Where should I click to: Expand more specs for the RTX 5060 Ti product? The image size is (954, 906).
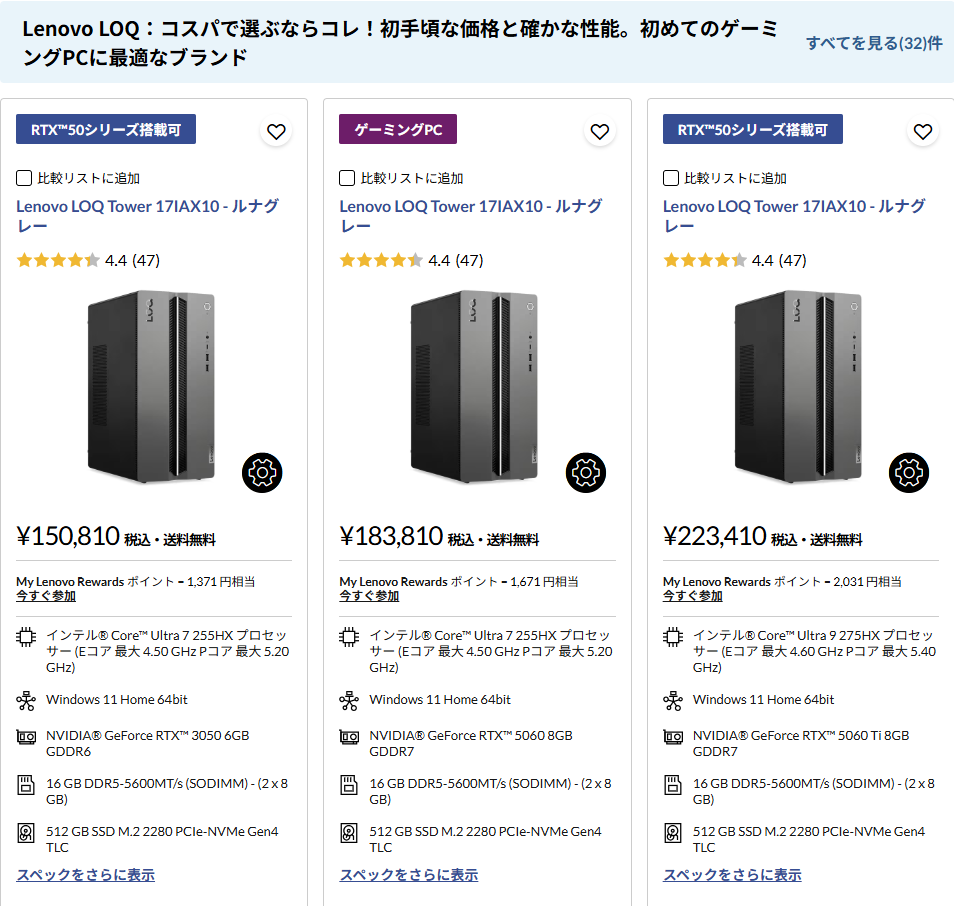pos(731,875)
